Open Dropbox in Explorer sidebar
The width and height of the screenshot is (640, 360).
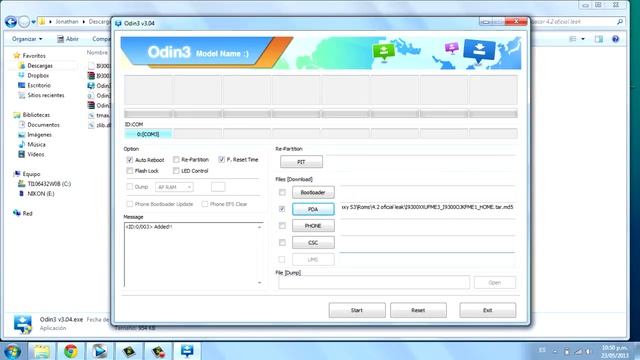(38, 76)
